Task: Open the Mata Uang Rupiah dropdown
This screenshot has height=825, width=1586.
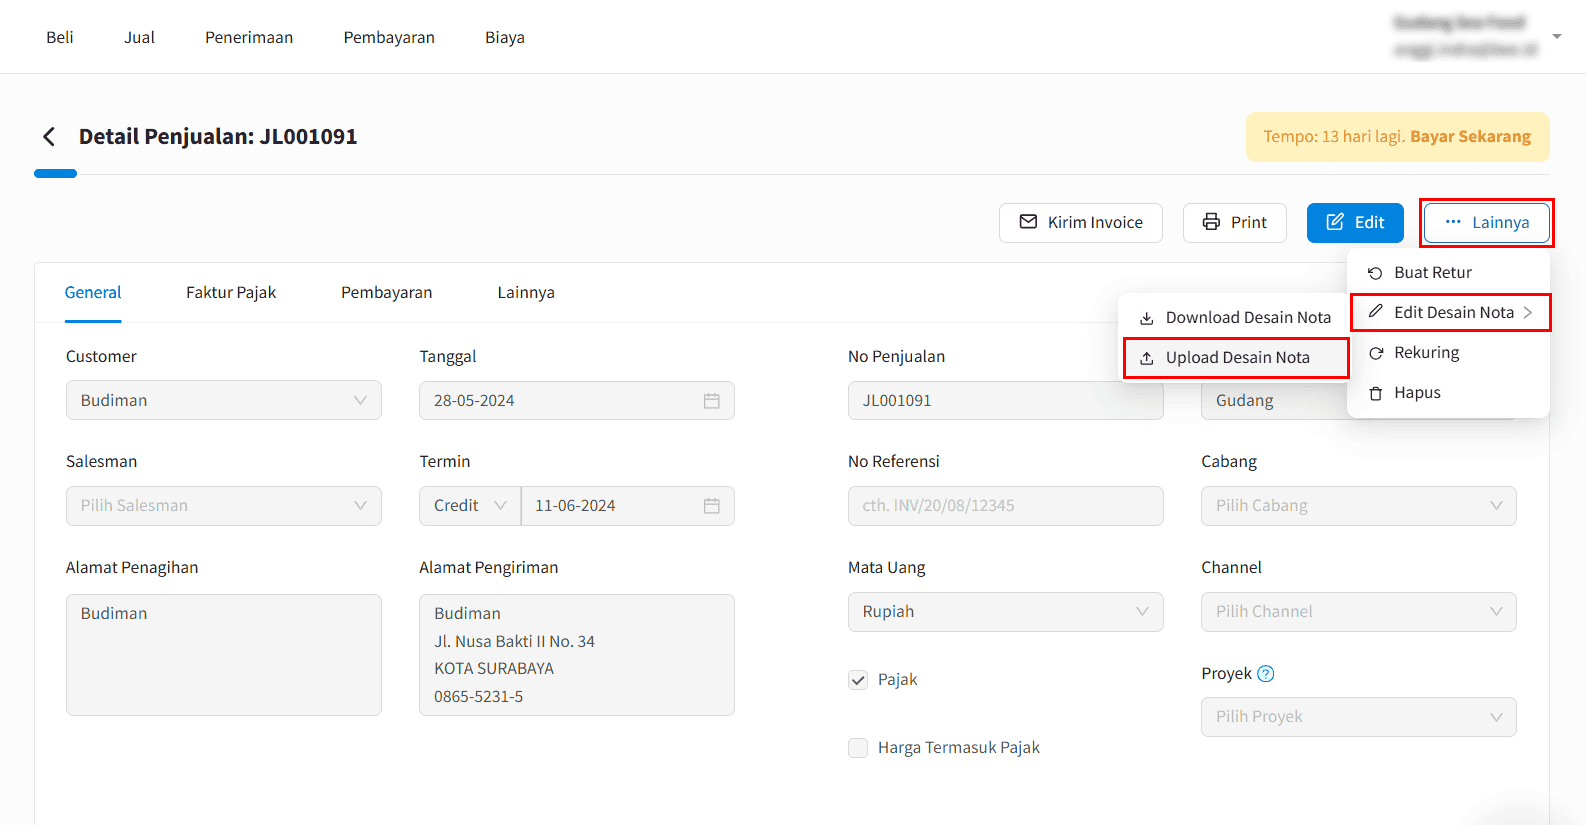Action: point(1005,612)
